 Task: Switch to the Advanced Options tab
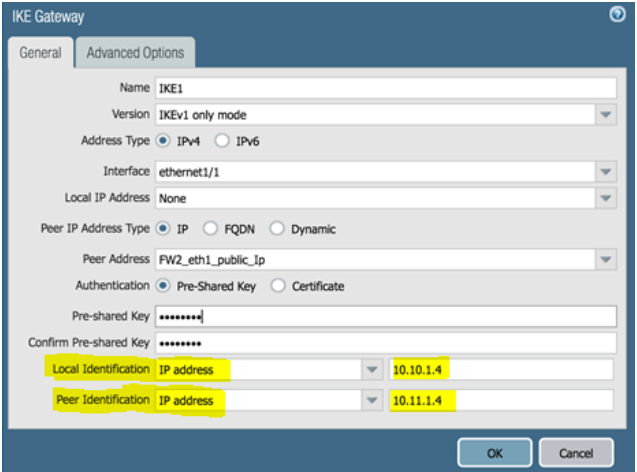[135, 53]
